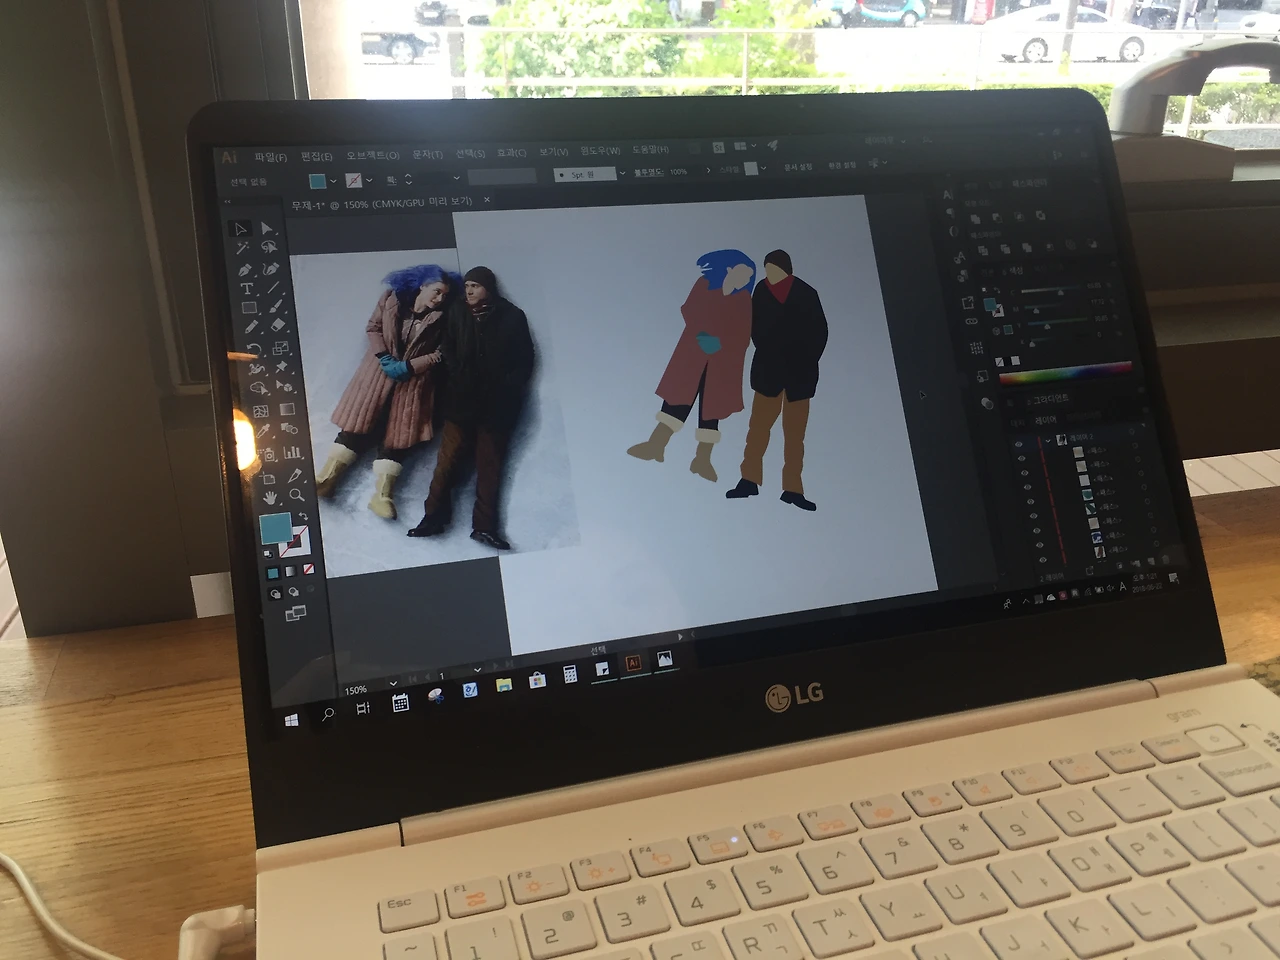Screen dimensions: 1280x960
Task: Click the rainbow color spectrum bar
Action: point(1064,372)
